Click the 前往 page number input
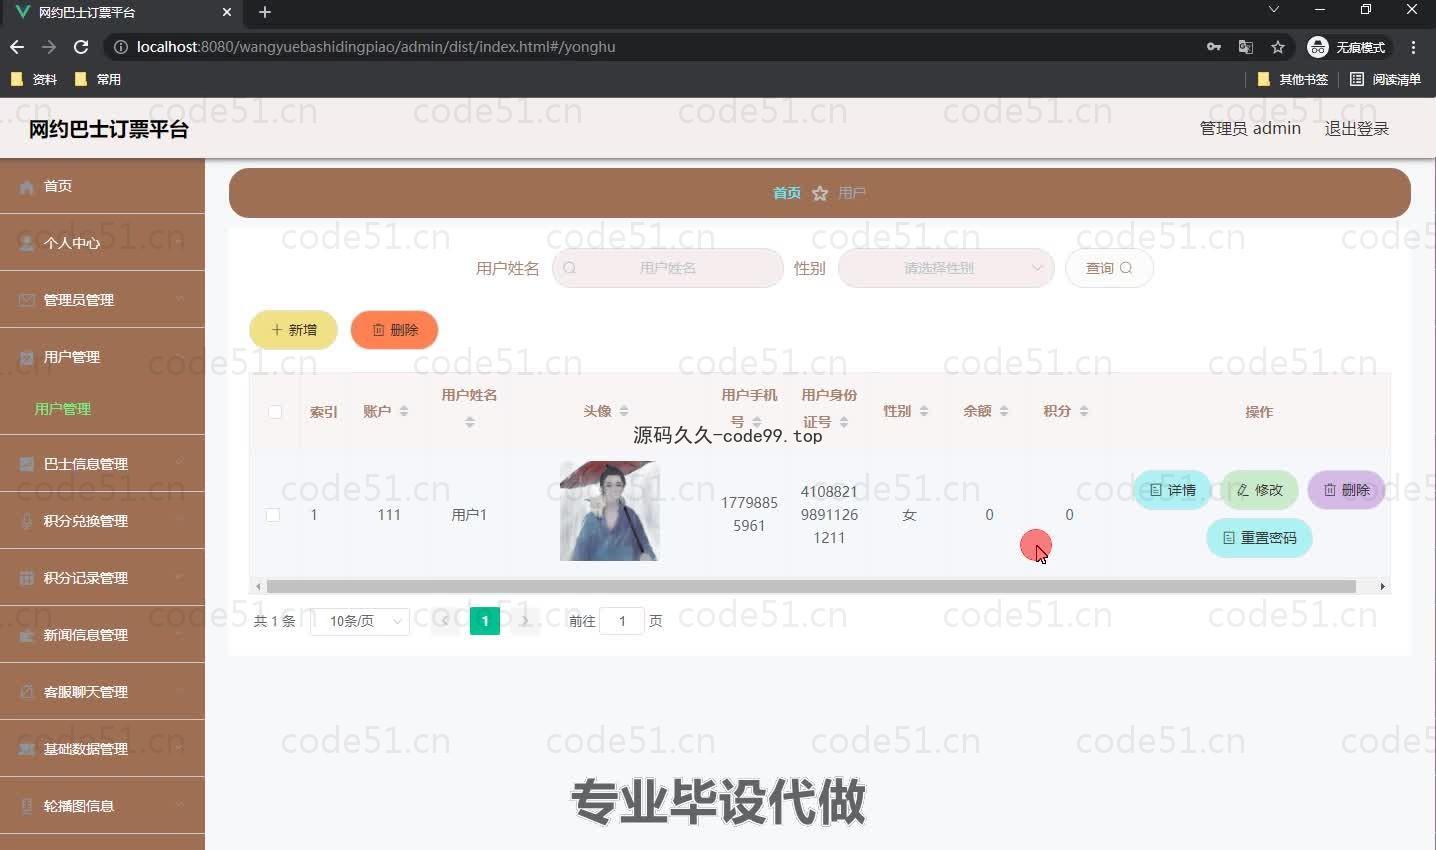 (x=622, y=621)
